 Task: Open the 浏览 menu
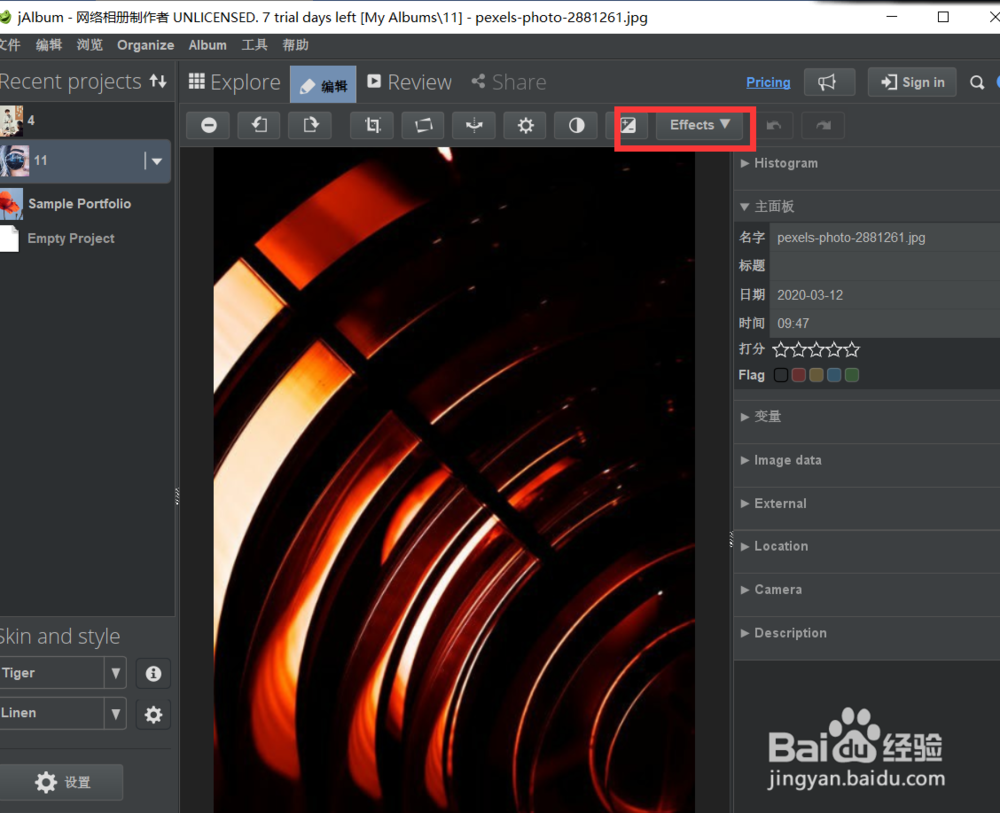[x=89, y=45]
